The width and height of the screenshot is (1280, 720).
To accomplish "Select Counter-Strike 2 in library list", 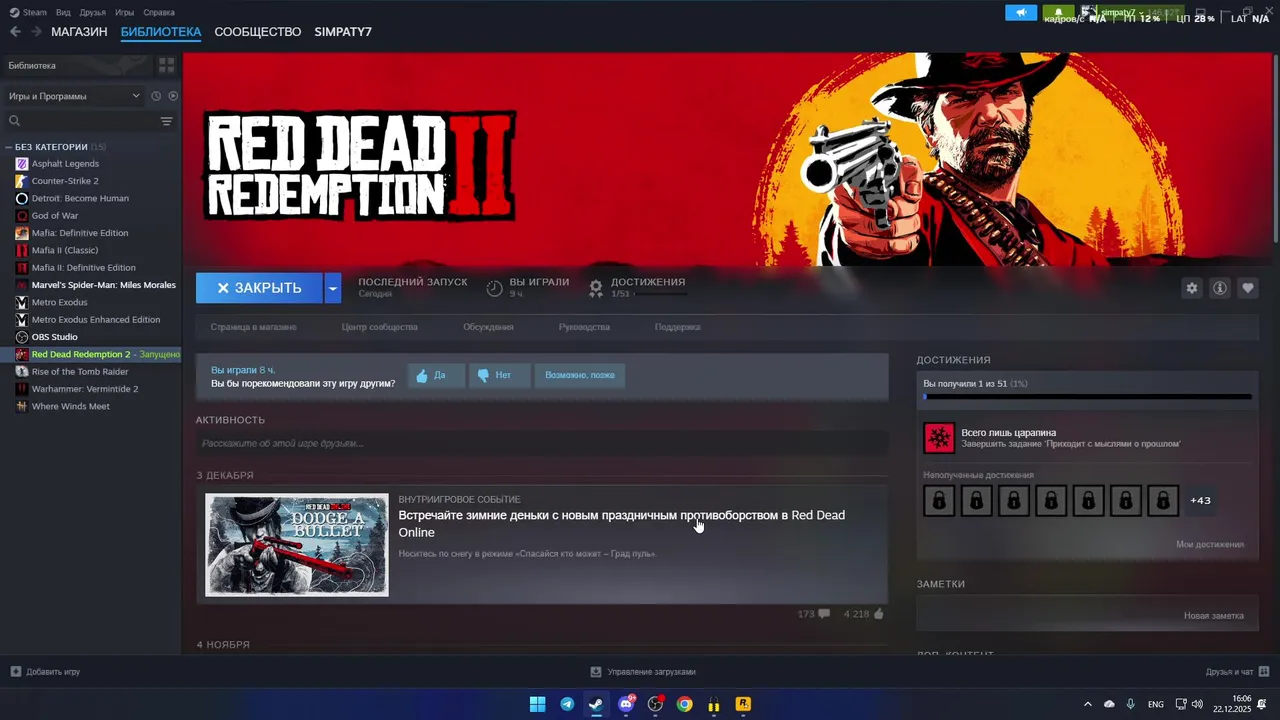I will point(65,181).
